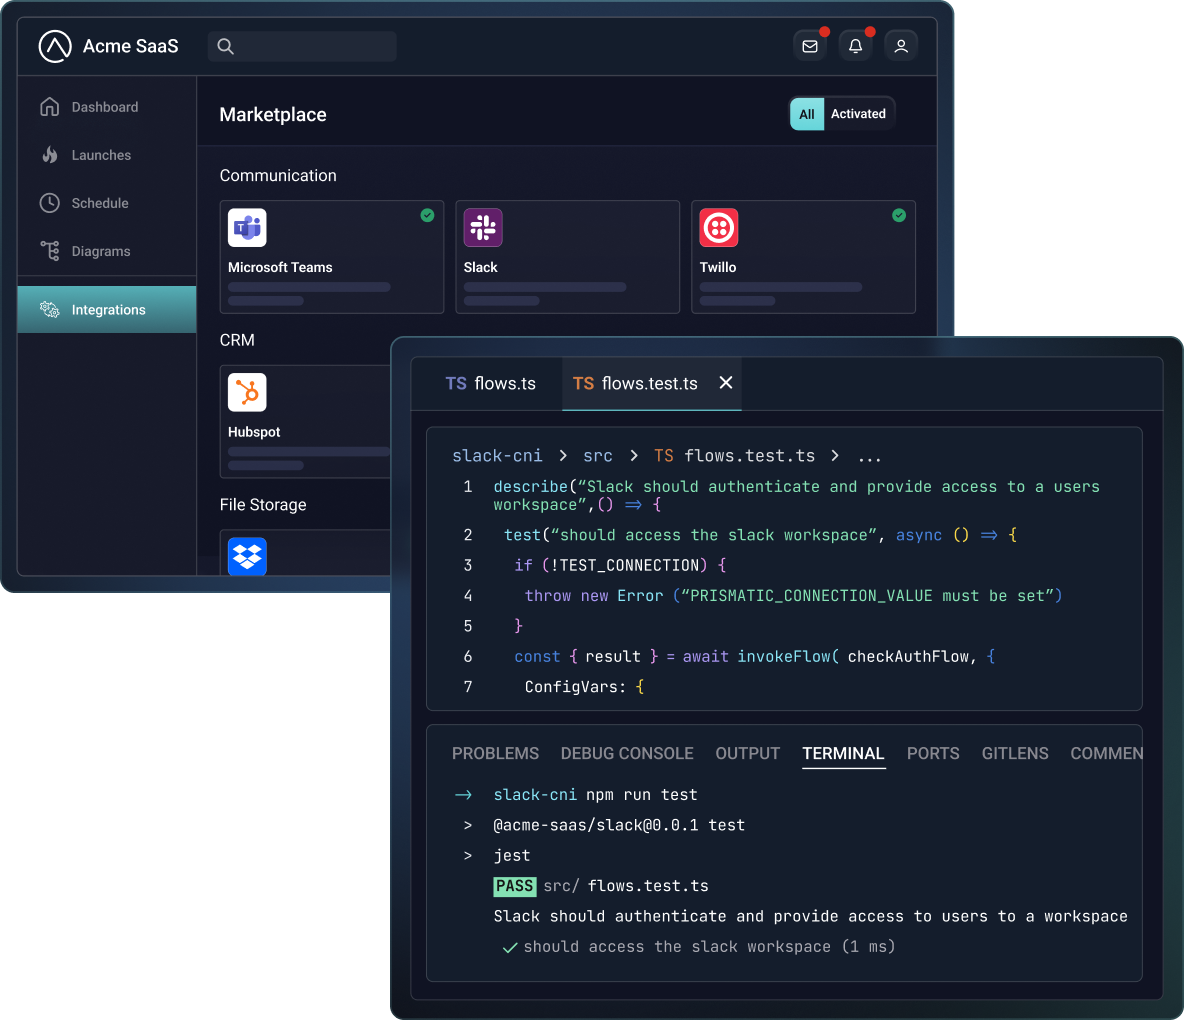This screenshot has width=1184, height=1020.
Task: Click the Acme SaaS logo icon
Action: coord(54,46)
